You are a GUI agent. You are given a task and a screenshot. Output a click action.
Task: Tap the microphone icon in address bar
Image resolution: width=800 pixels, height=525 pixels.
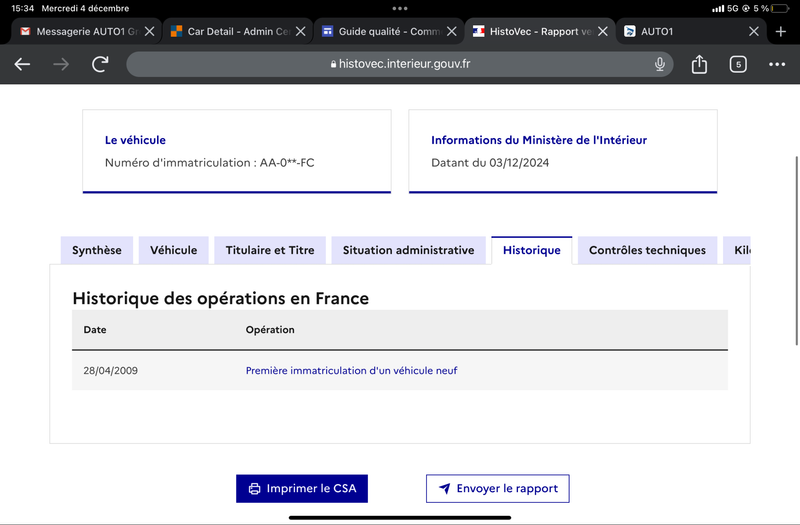coord(660,64)
